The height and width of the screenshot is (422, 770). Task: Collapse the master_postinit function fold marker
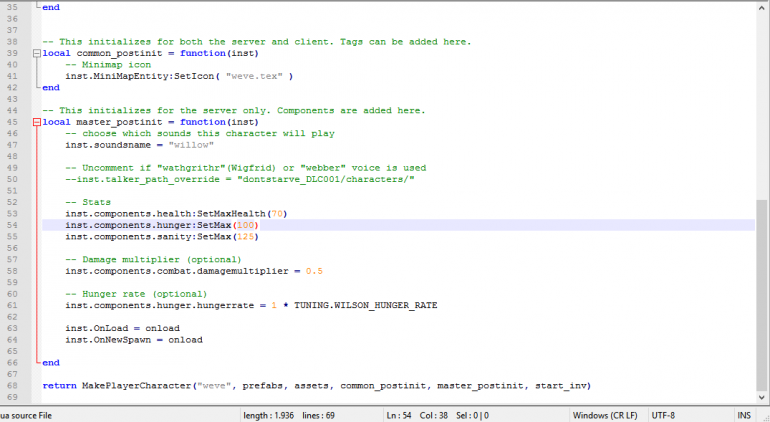38,122
